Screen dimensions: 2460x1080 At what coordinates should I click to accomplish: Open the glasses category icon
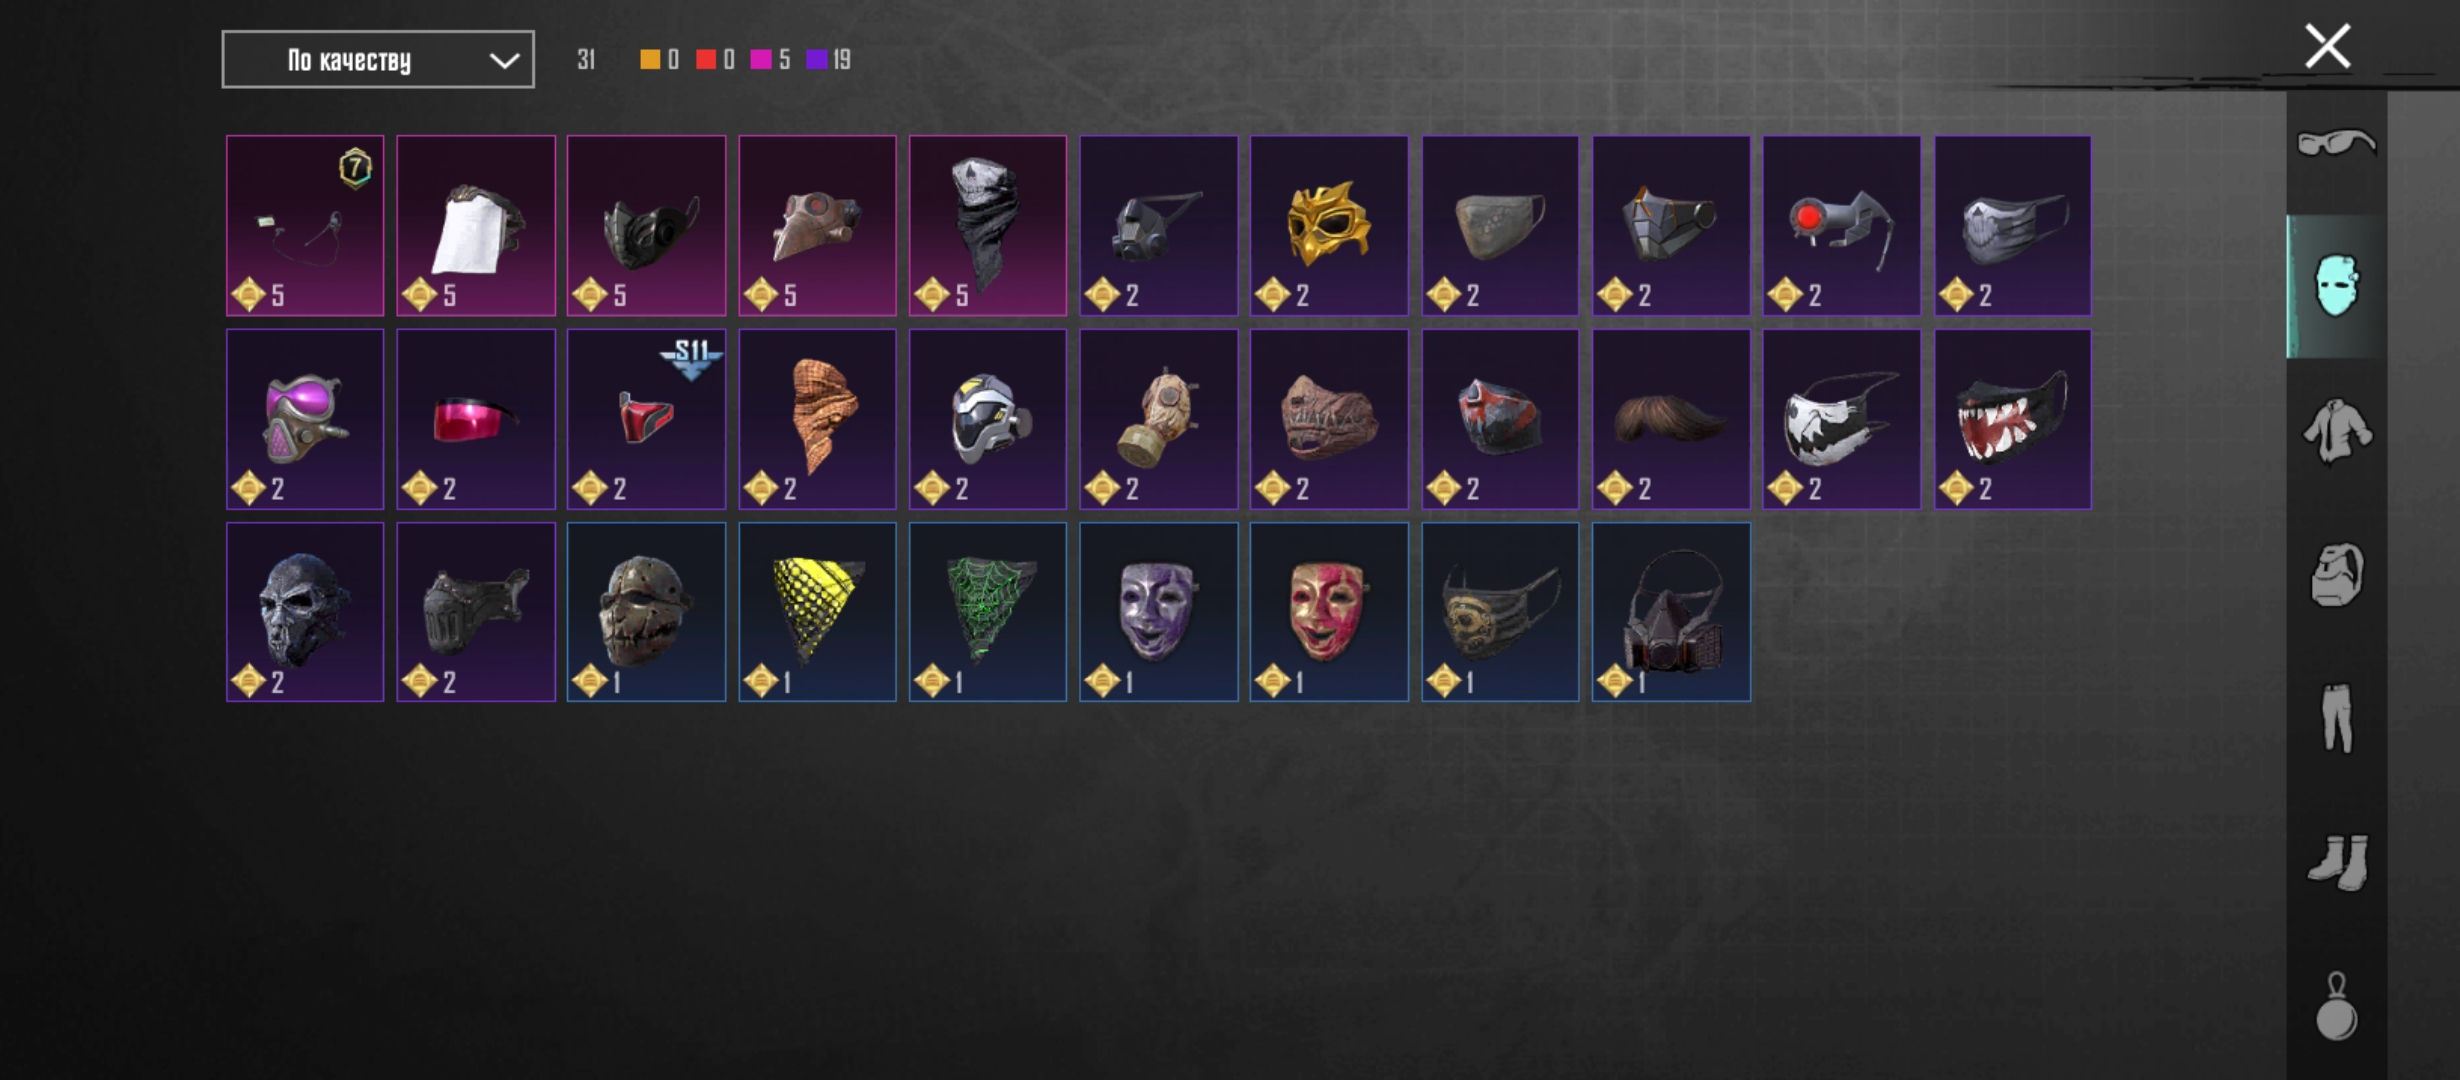[x=2336, y=143]
